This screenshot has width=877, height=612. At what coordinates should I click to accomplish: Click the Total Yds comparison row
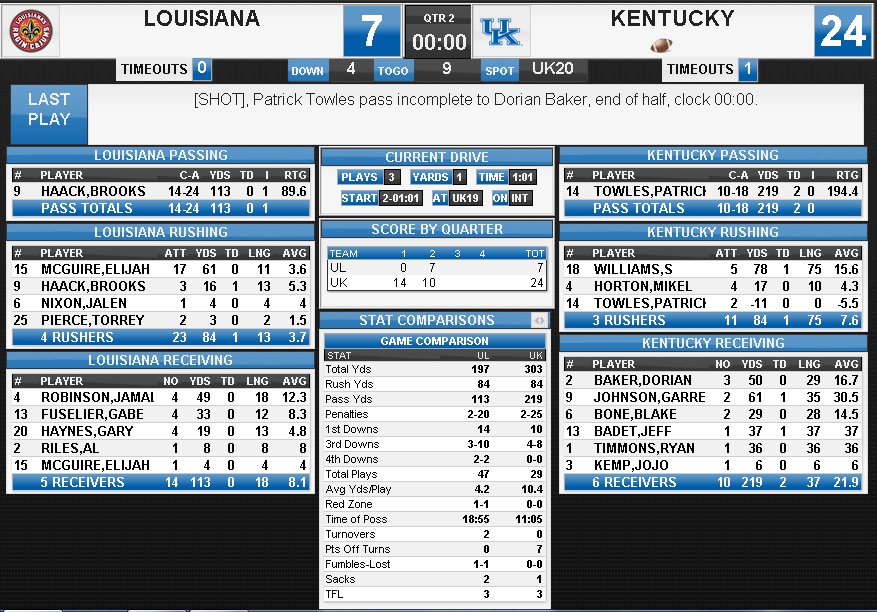435,369
